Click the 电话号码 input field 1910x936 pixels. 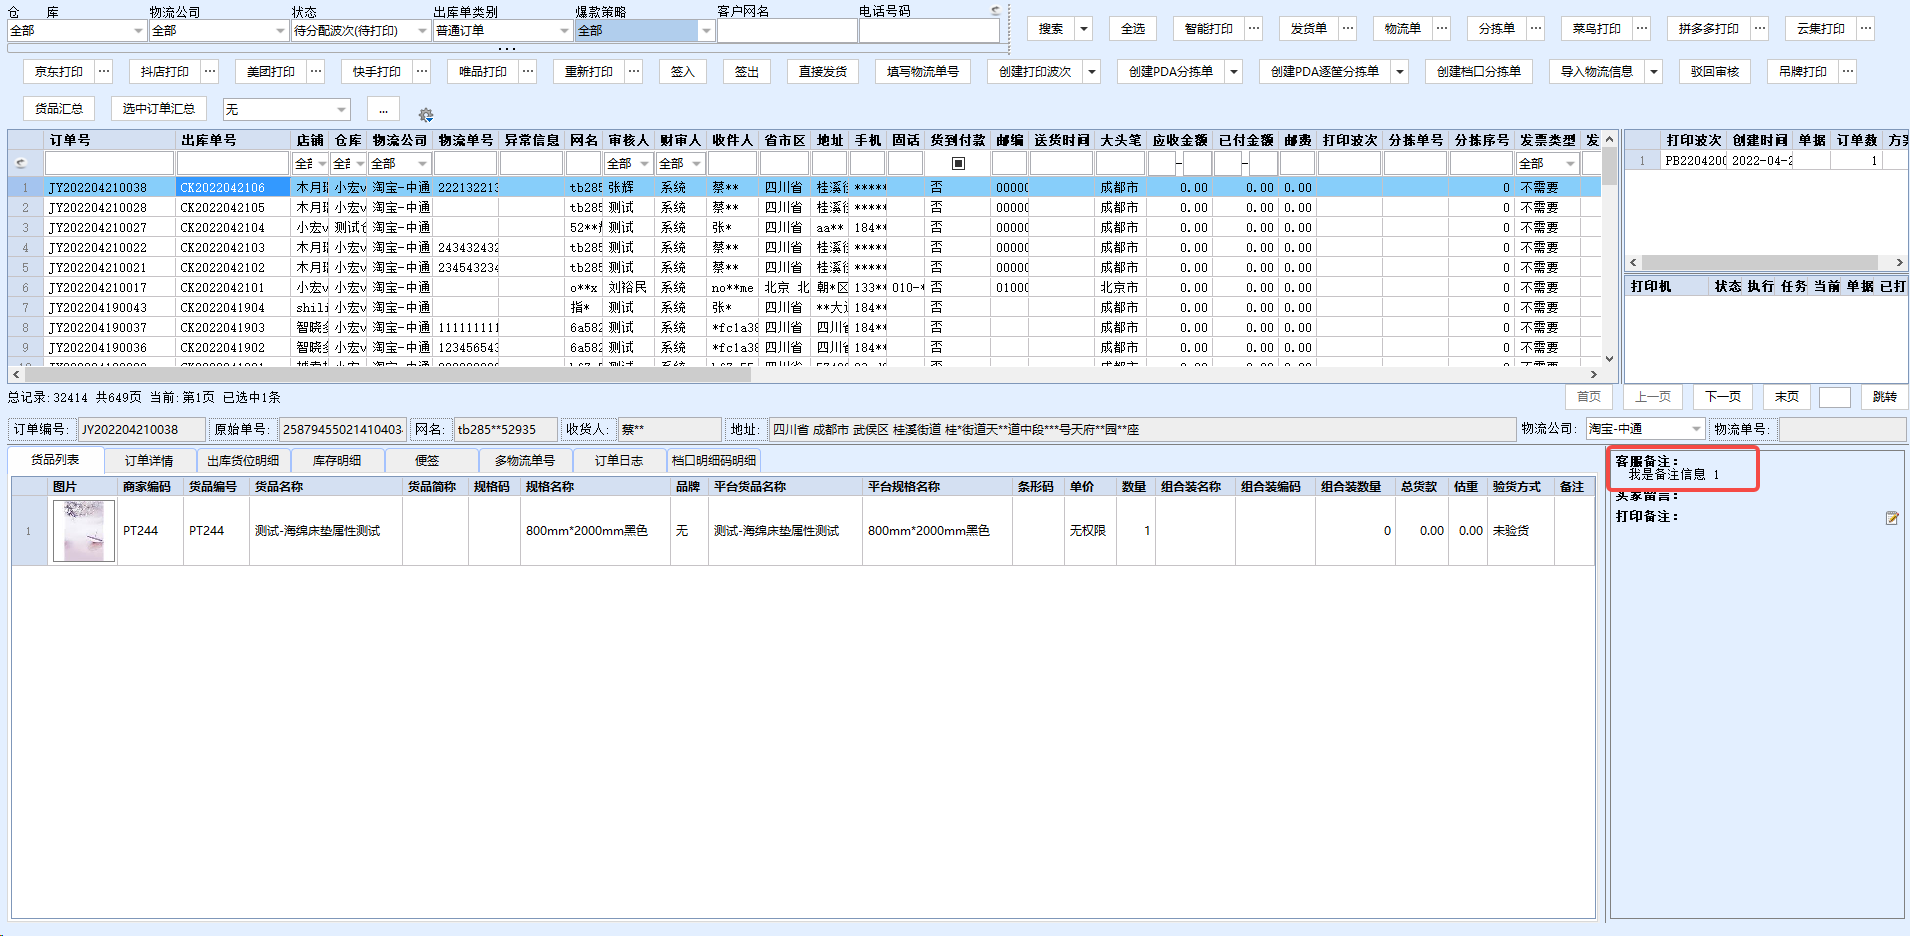pyautogui.click(x=929, y=31)
